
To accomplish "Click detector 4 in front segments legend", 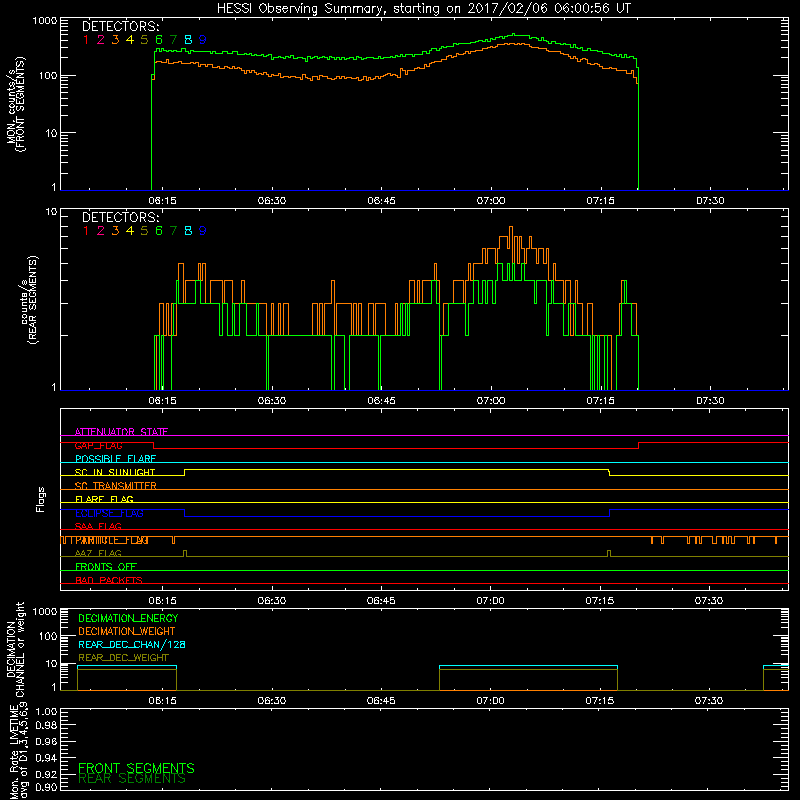I will [130, 39].
